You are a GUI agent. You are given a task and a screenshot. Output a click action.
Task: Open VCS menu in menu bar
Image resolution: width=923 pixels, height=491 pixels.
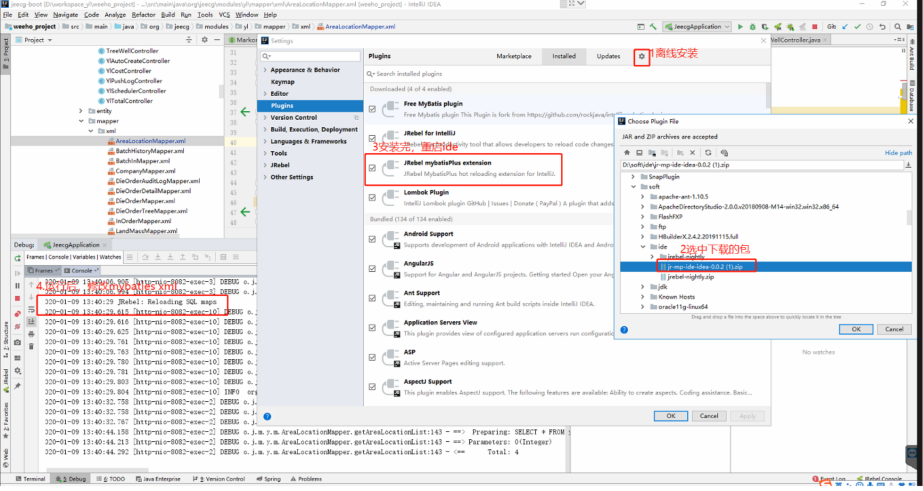point(224,15)
